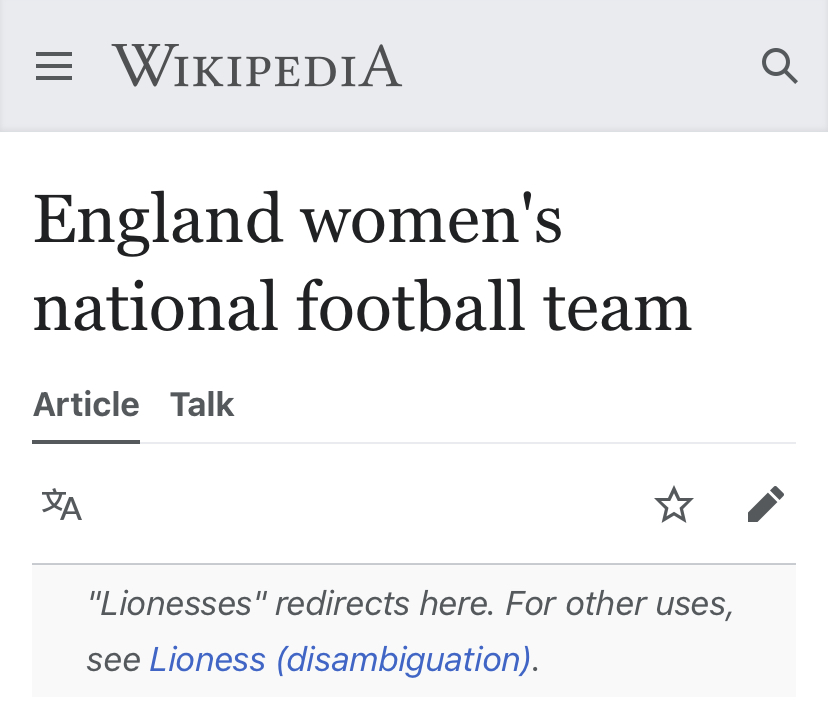Expand the side navigation drawer

54,66
